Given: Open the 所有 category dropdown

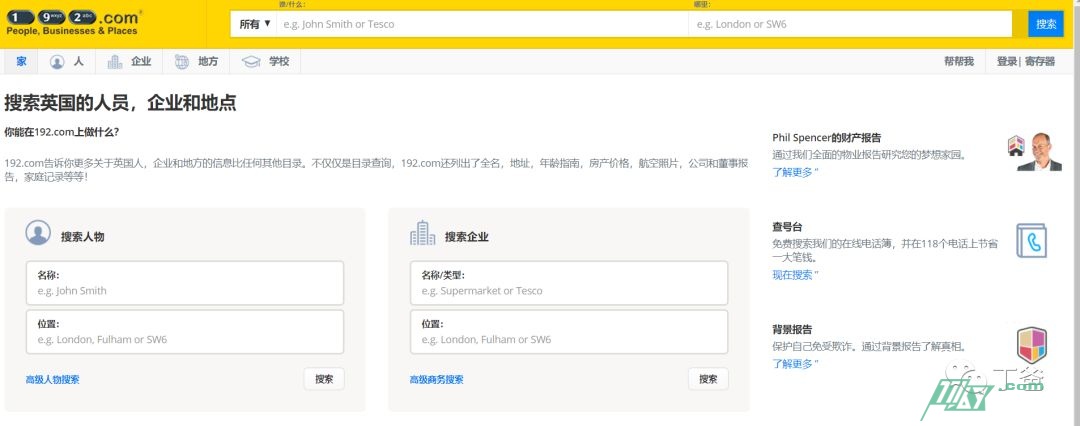Looking at the screenshot, I should click(254, 24).
